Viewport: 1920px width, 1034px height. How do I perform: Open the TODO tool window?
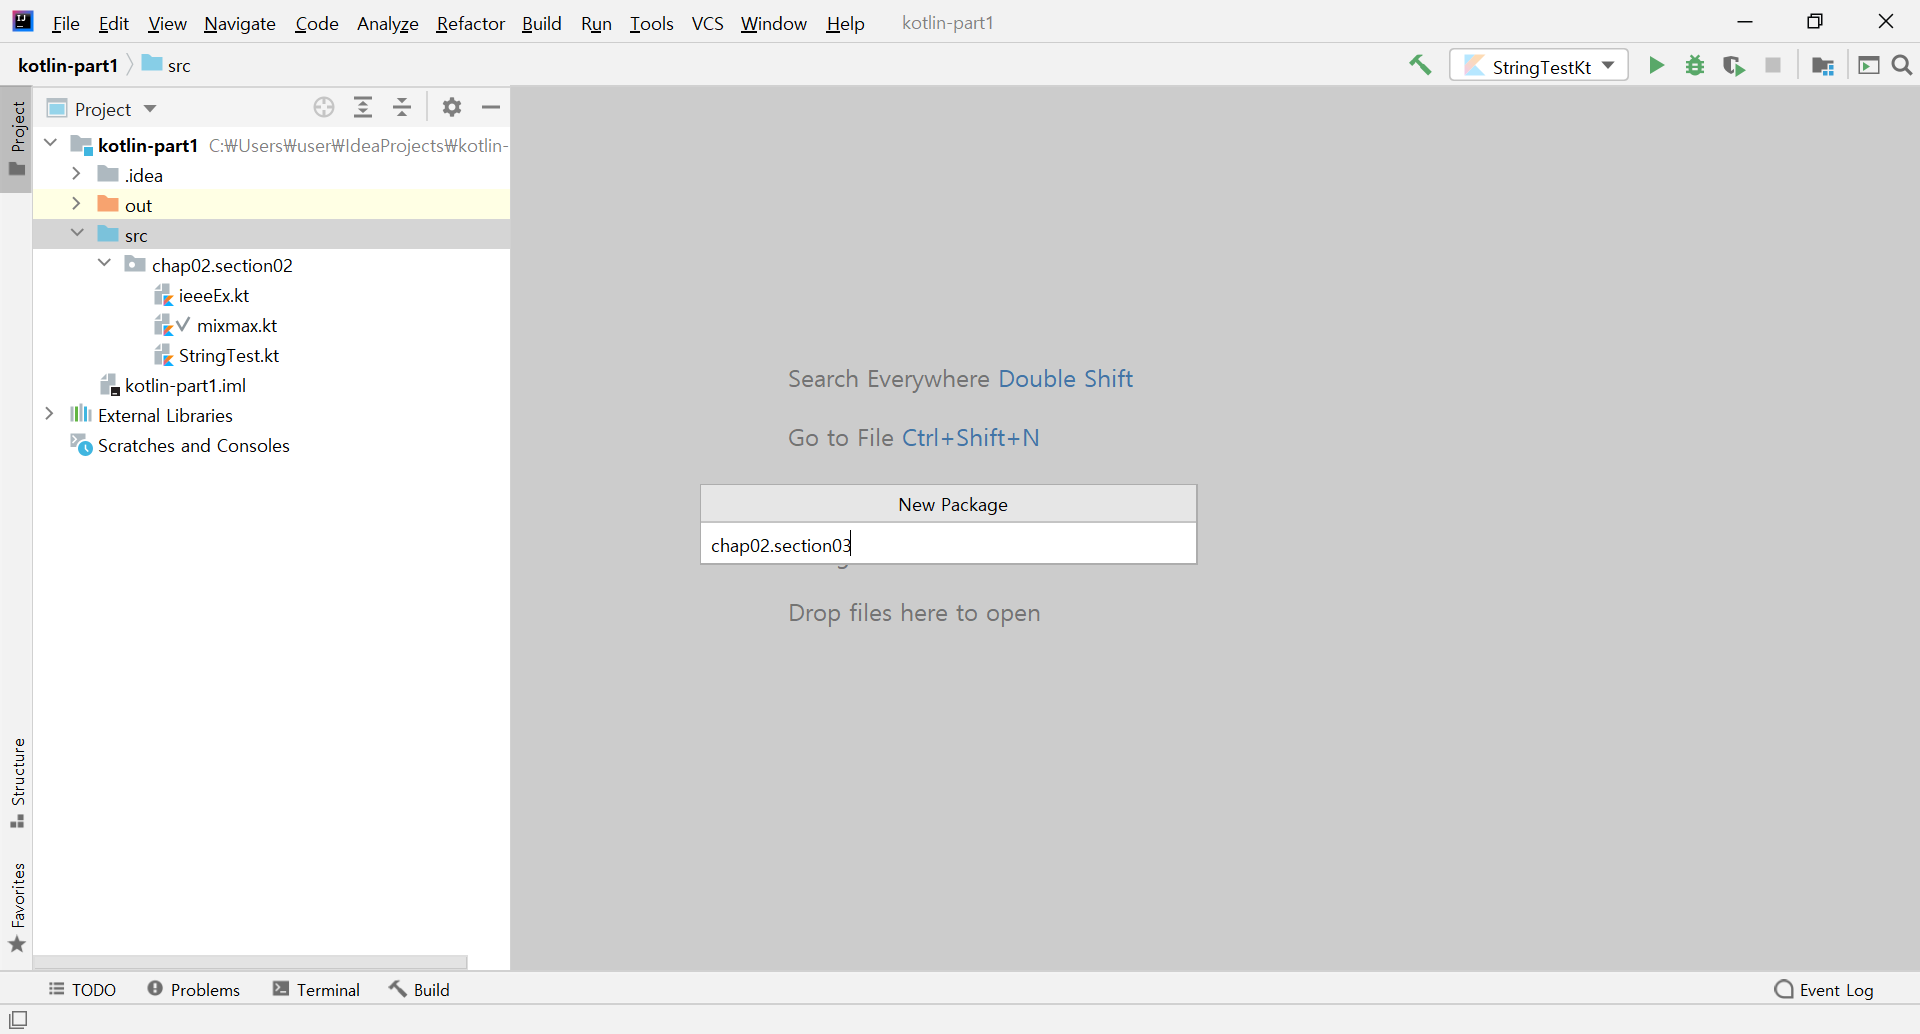point(82,990)
